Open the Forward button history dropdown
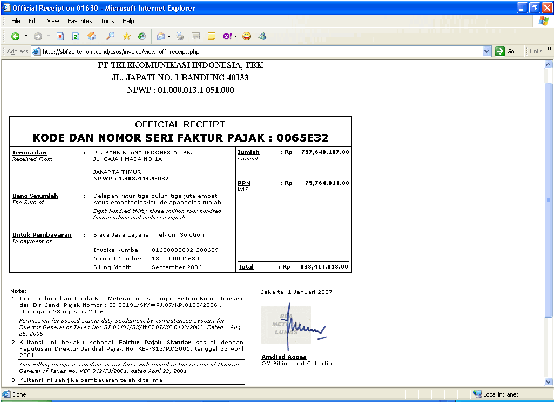Screen dimensions: 555x403 48,36
